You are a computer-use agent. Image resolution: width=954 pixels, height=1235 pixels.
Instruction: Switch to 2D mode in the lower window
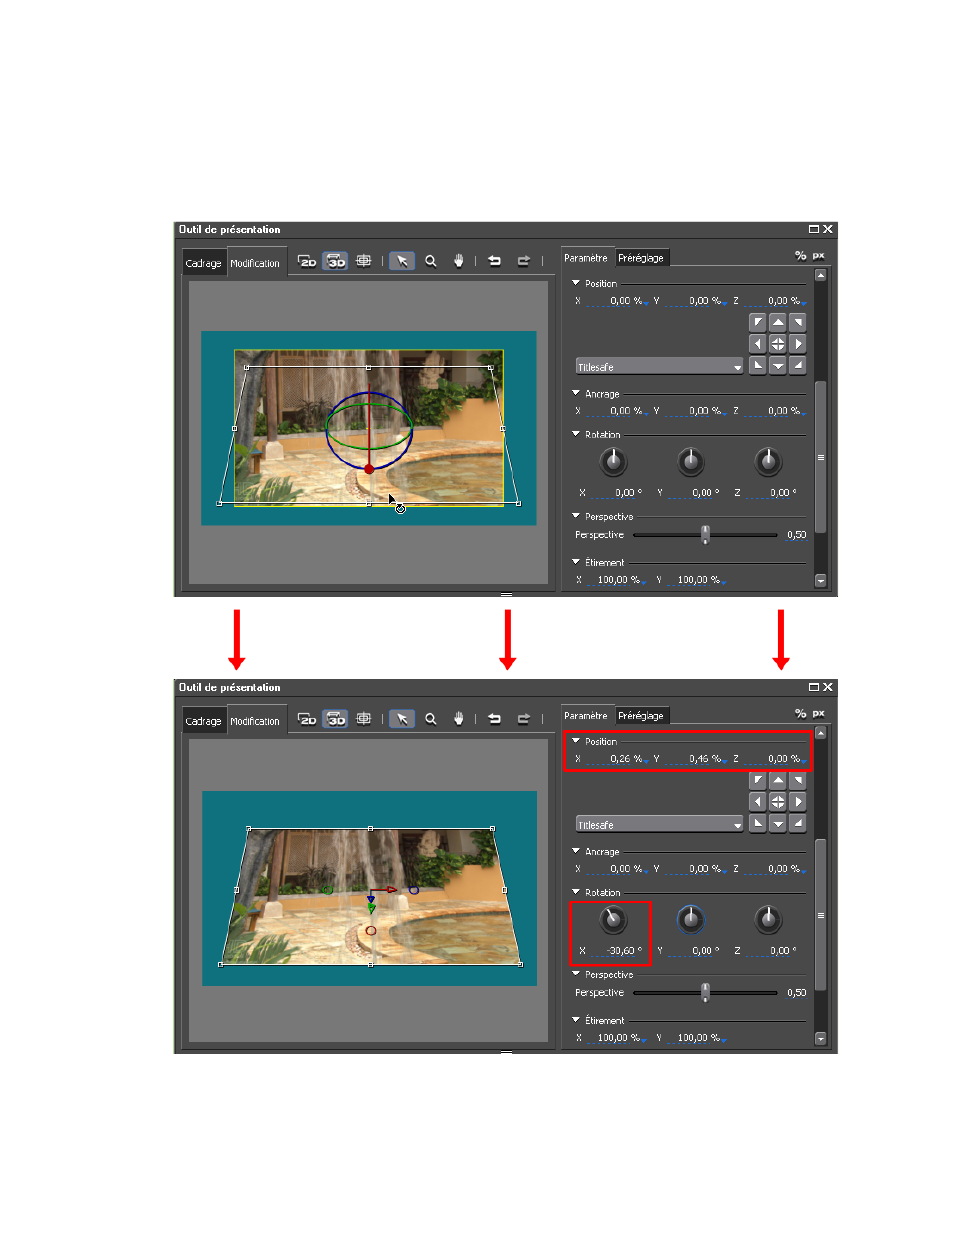pos(307,719)
